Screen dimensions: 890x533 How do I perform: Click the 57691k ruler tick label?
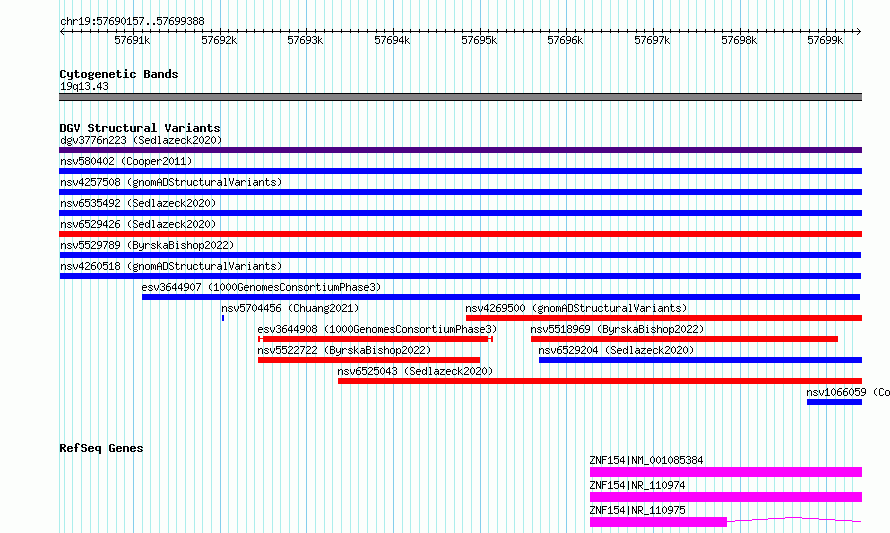tap(132, 40)
